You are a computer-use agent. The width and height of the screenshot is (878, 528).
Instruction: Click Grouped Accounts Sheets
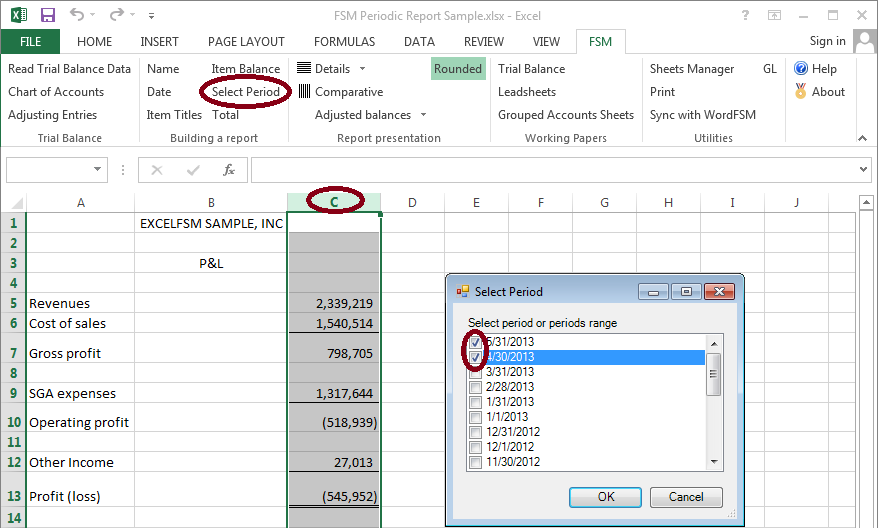pyautogui.click(x=566, y=114)
